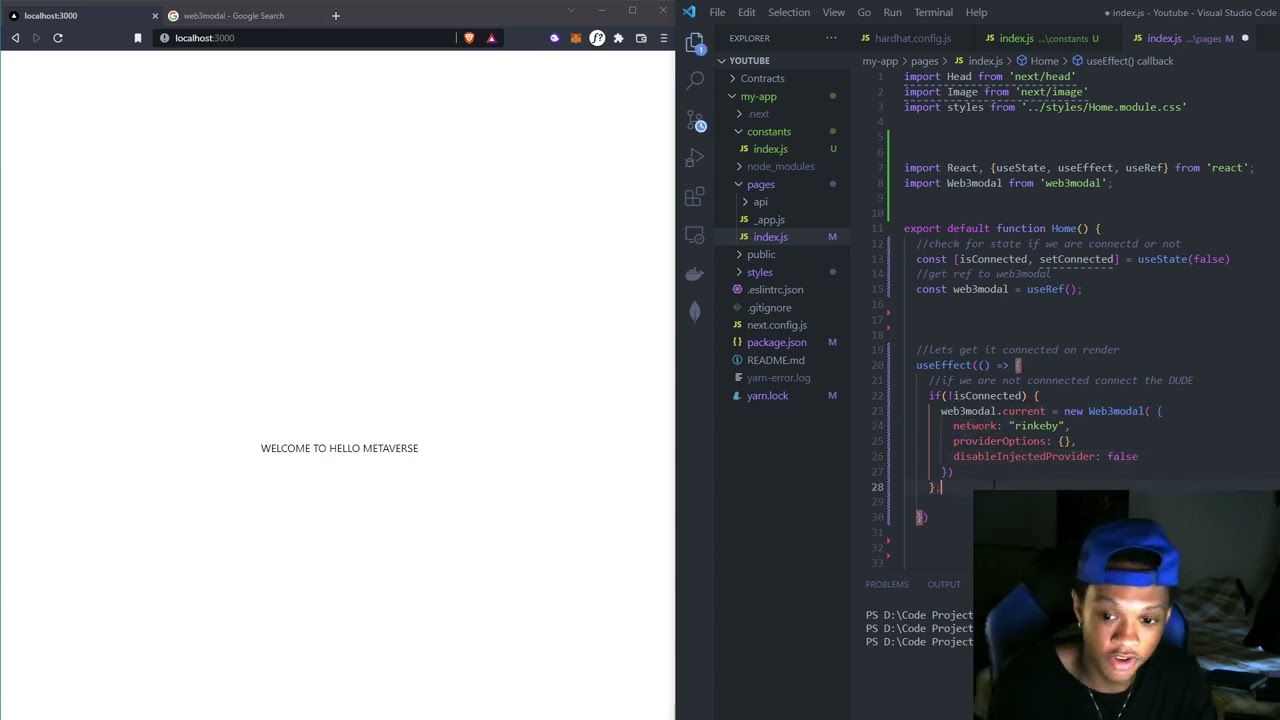
Task: Expand the styles folder
Action: pyautogui.click(x=758, y=272)
